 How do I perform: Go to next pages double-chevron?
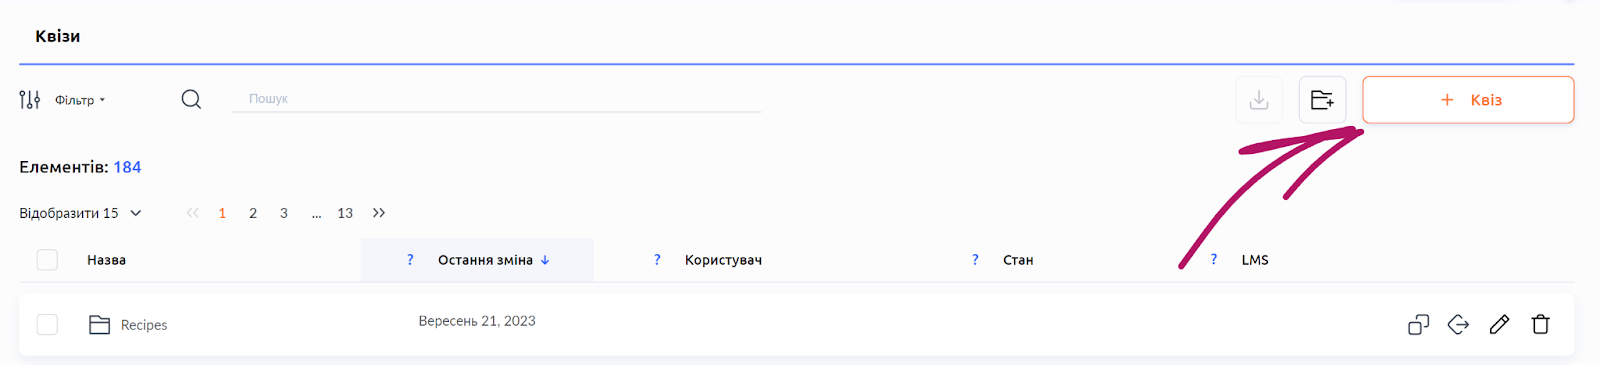click(379, 213)
